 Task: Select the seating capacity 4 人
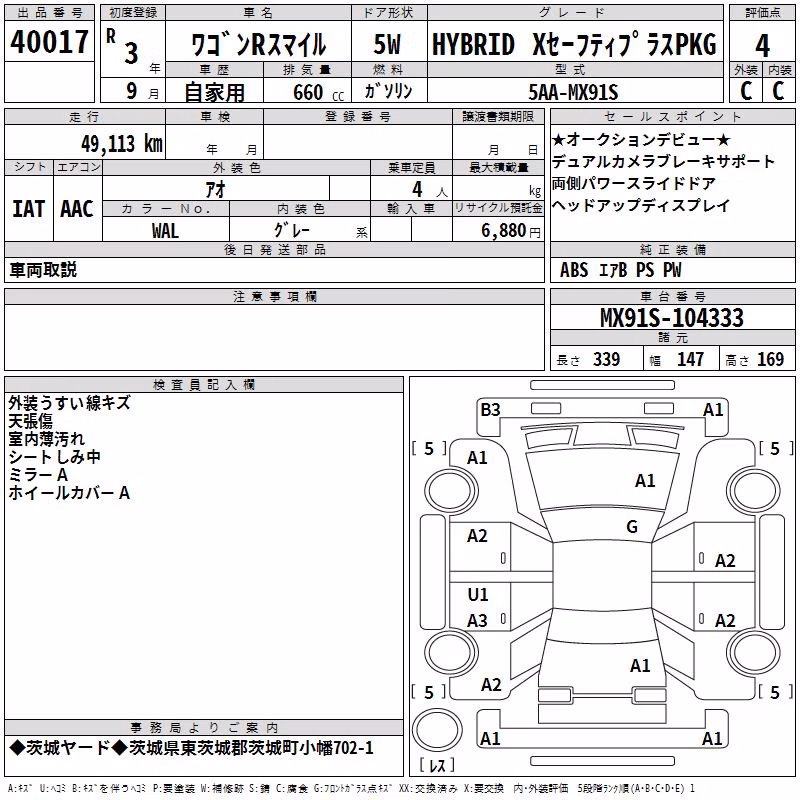(x=430, y=190)
